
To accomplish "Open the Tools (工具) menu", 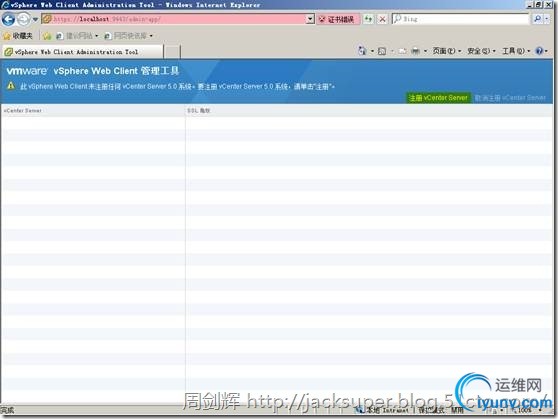I will [x=516, y=51].
